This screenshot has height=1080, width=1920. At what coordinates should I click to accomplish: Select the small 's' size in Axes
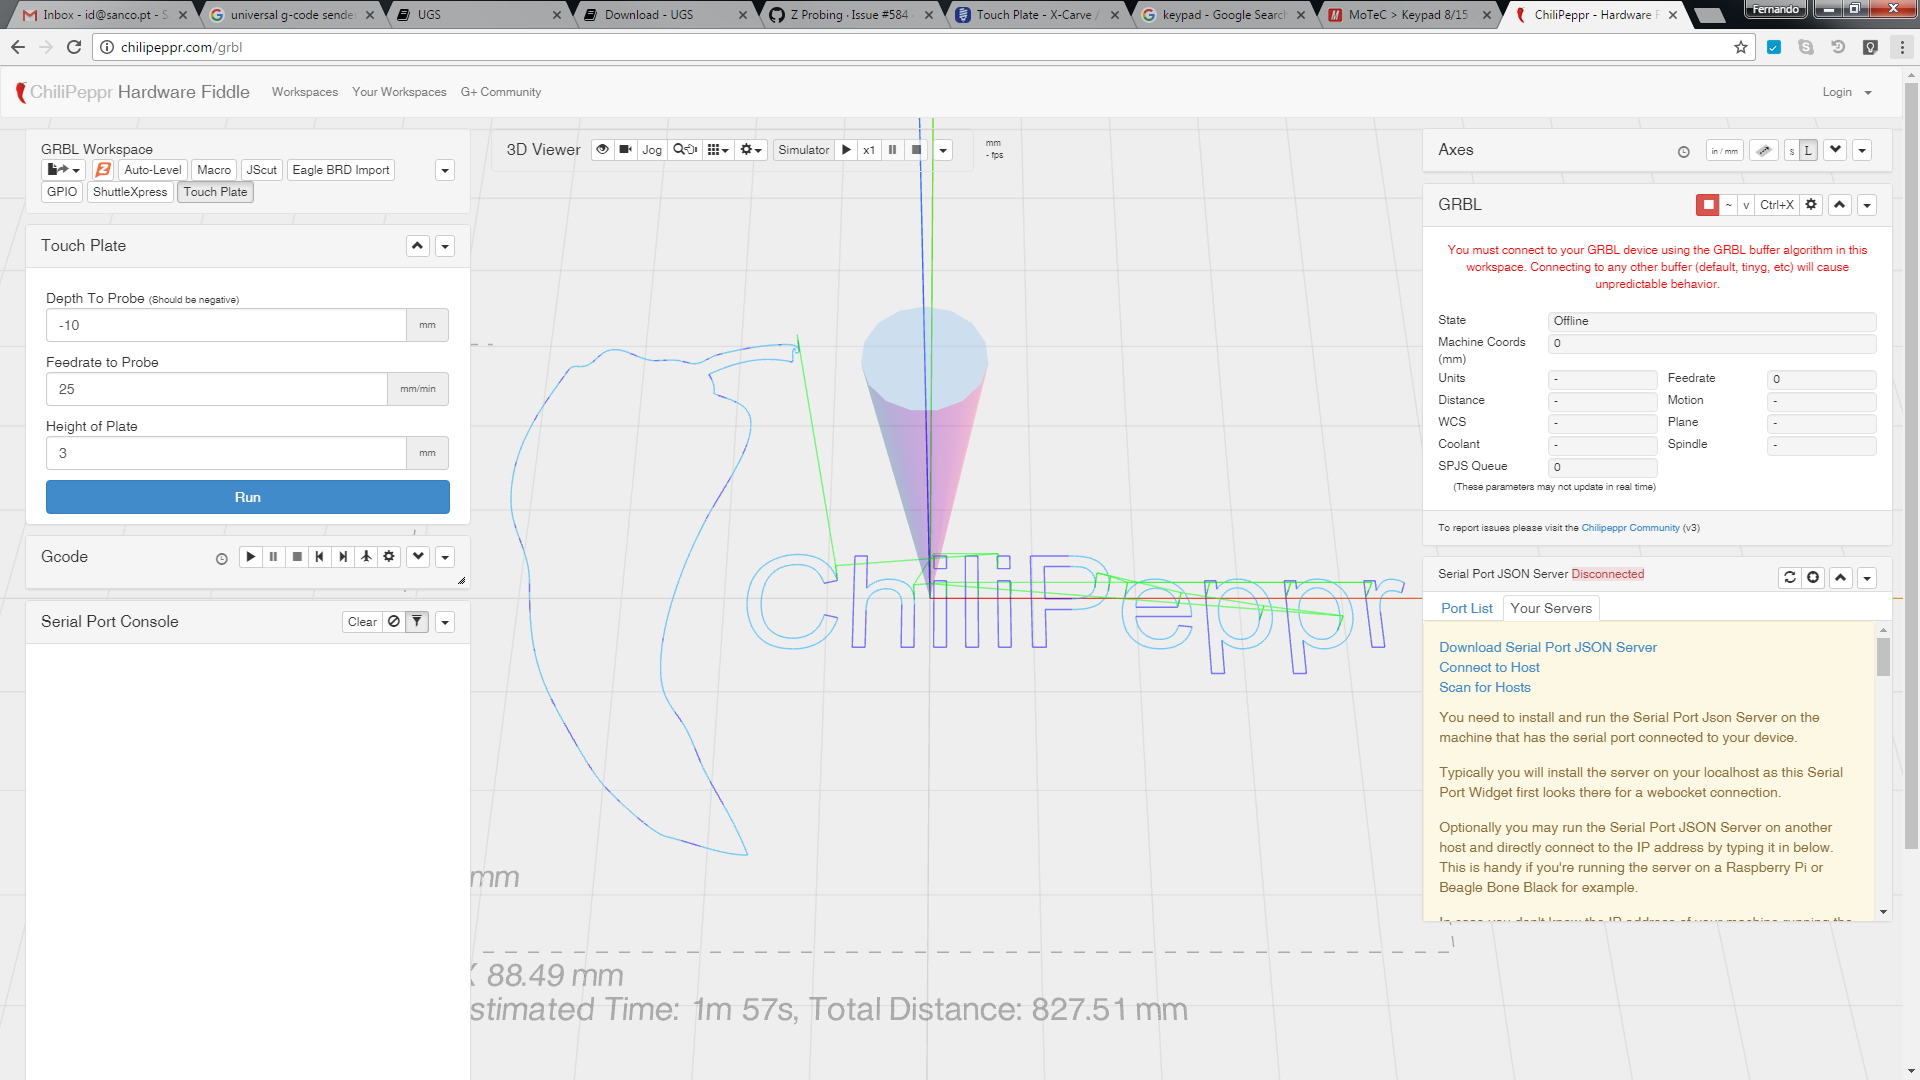coord(1791,150)
